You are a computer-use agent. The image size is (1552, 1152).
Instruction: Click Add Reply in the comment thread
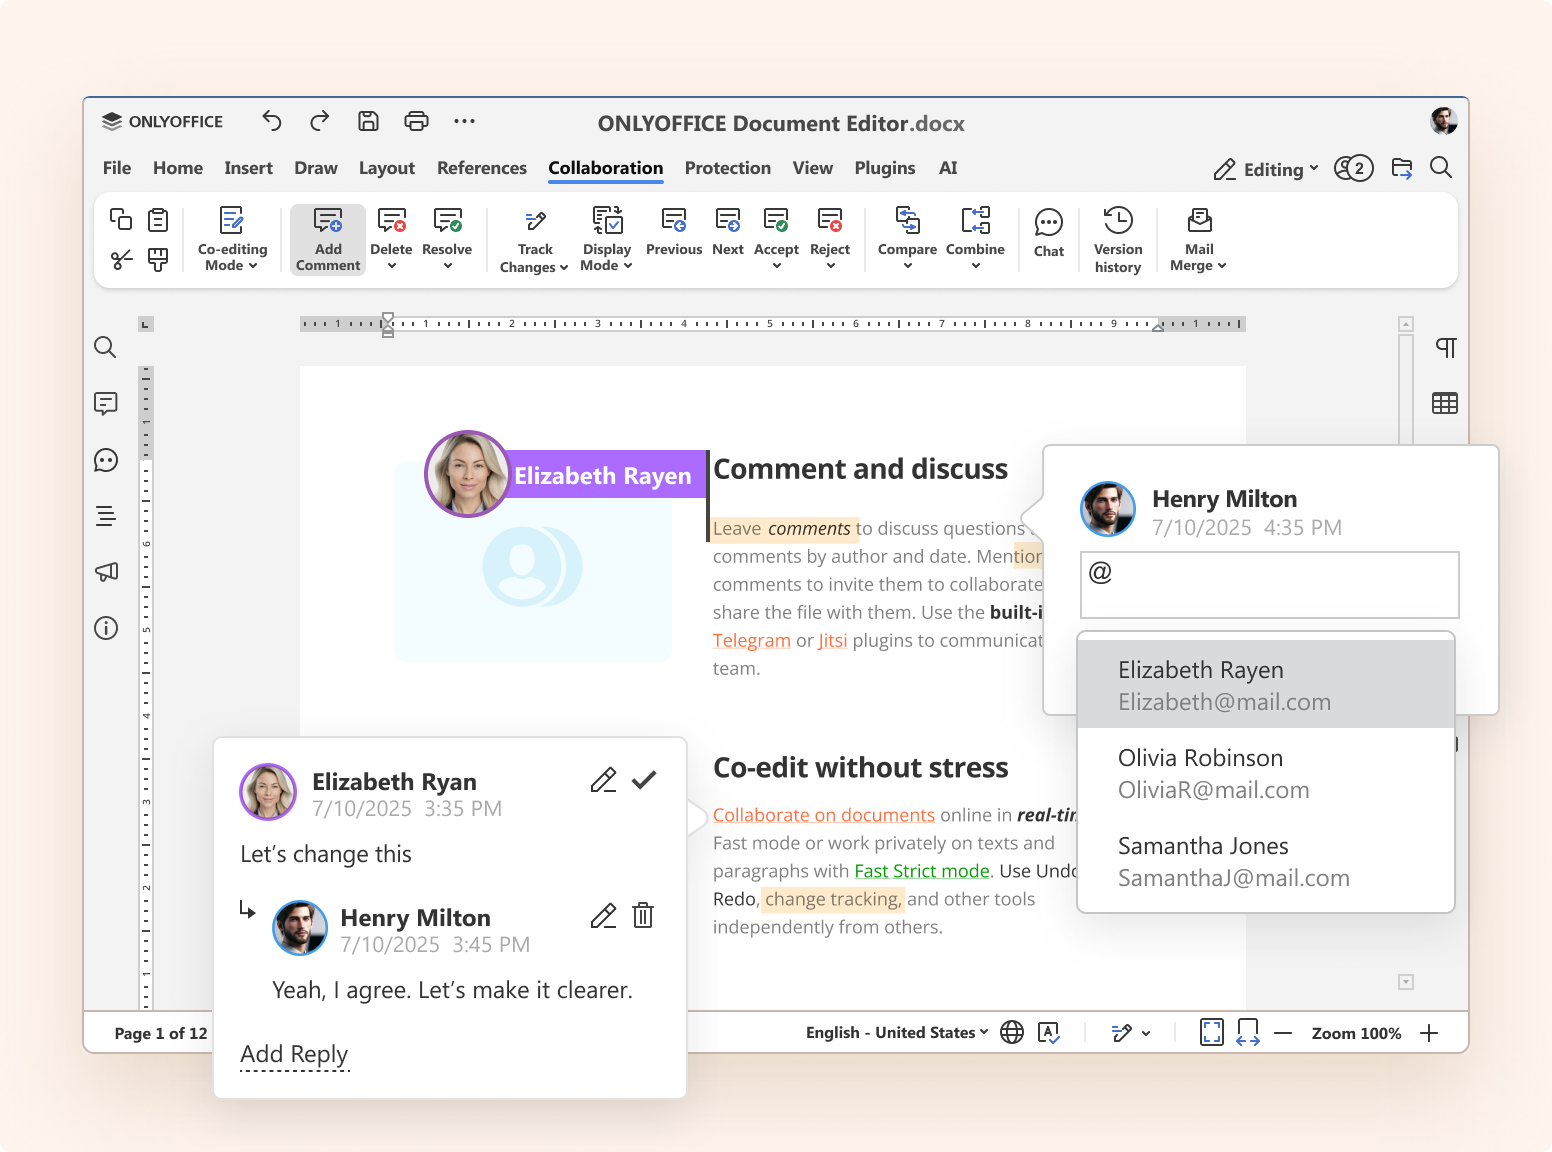(294, 1054)
